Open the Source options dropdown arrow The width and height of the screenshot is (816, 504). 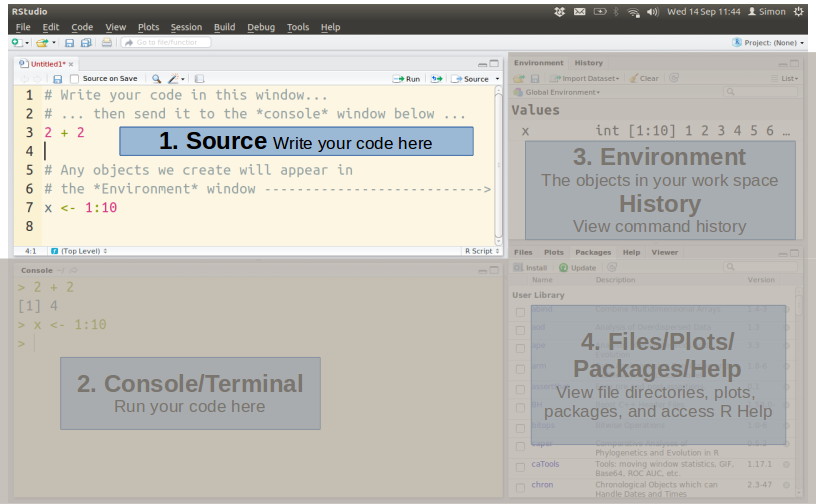[497, 79]
